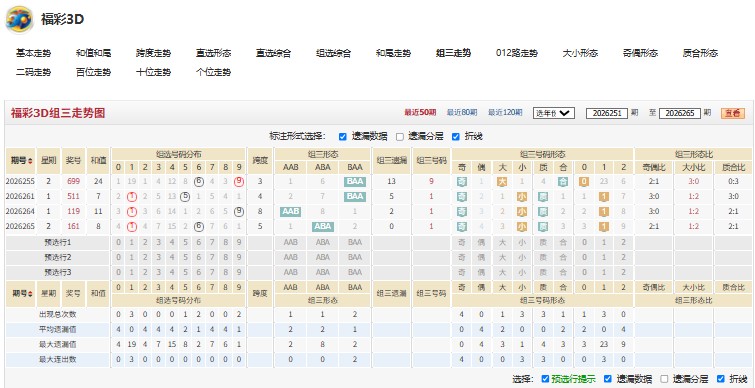Image resolution: width=755 pixels, height=388 pixels.
Task: Click the highlighted AAB cell in row 2026264
Action: (x=290, y=211)
